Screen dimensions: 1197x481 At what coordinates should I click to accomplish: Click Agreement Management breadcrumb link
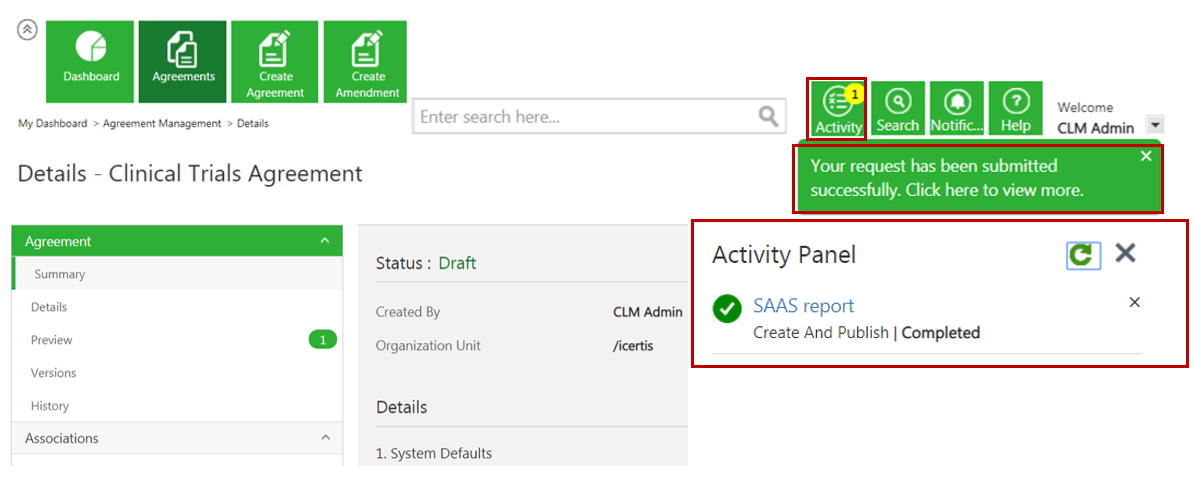162,124
